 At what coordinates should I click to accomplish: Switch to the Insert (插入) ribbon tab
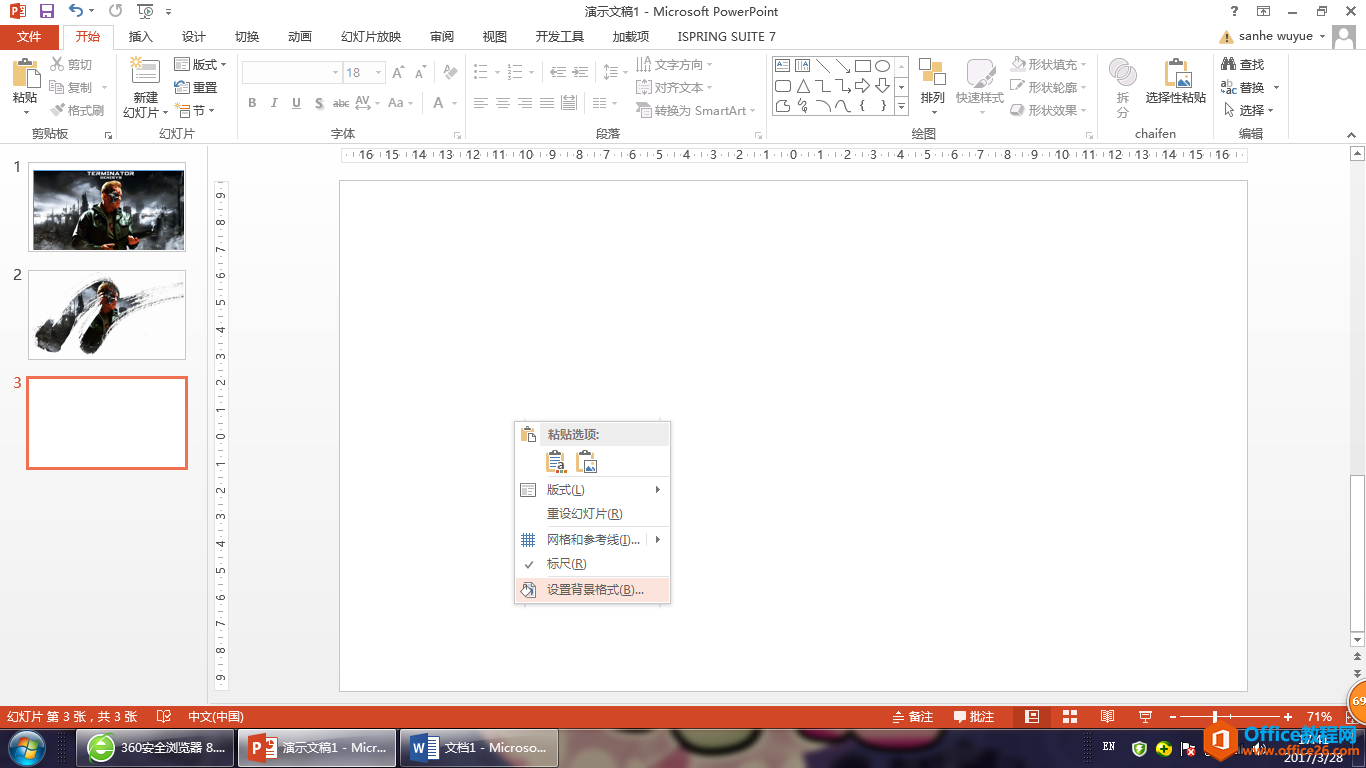pos(141,37)
